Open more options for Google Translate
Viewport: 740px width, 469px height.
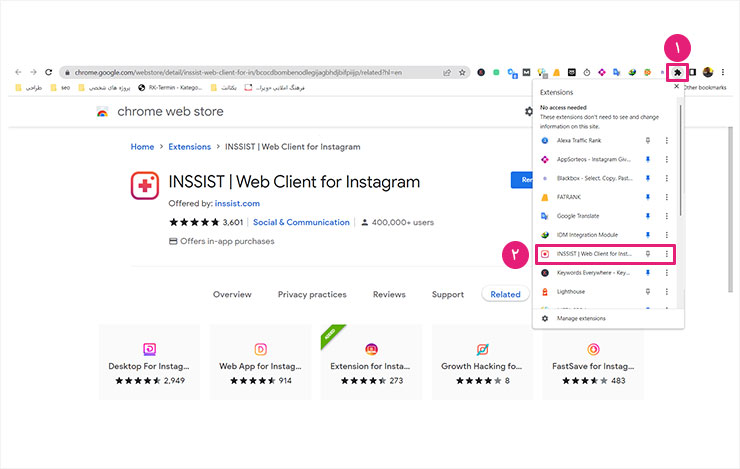coord(666,216)
